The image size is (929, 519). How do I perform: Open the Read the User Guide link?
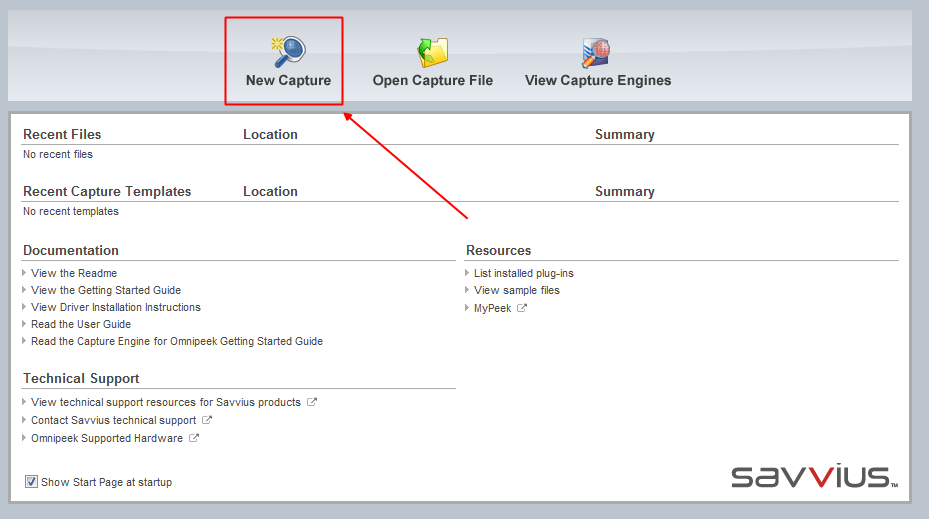tap(81, 324)
